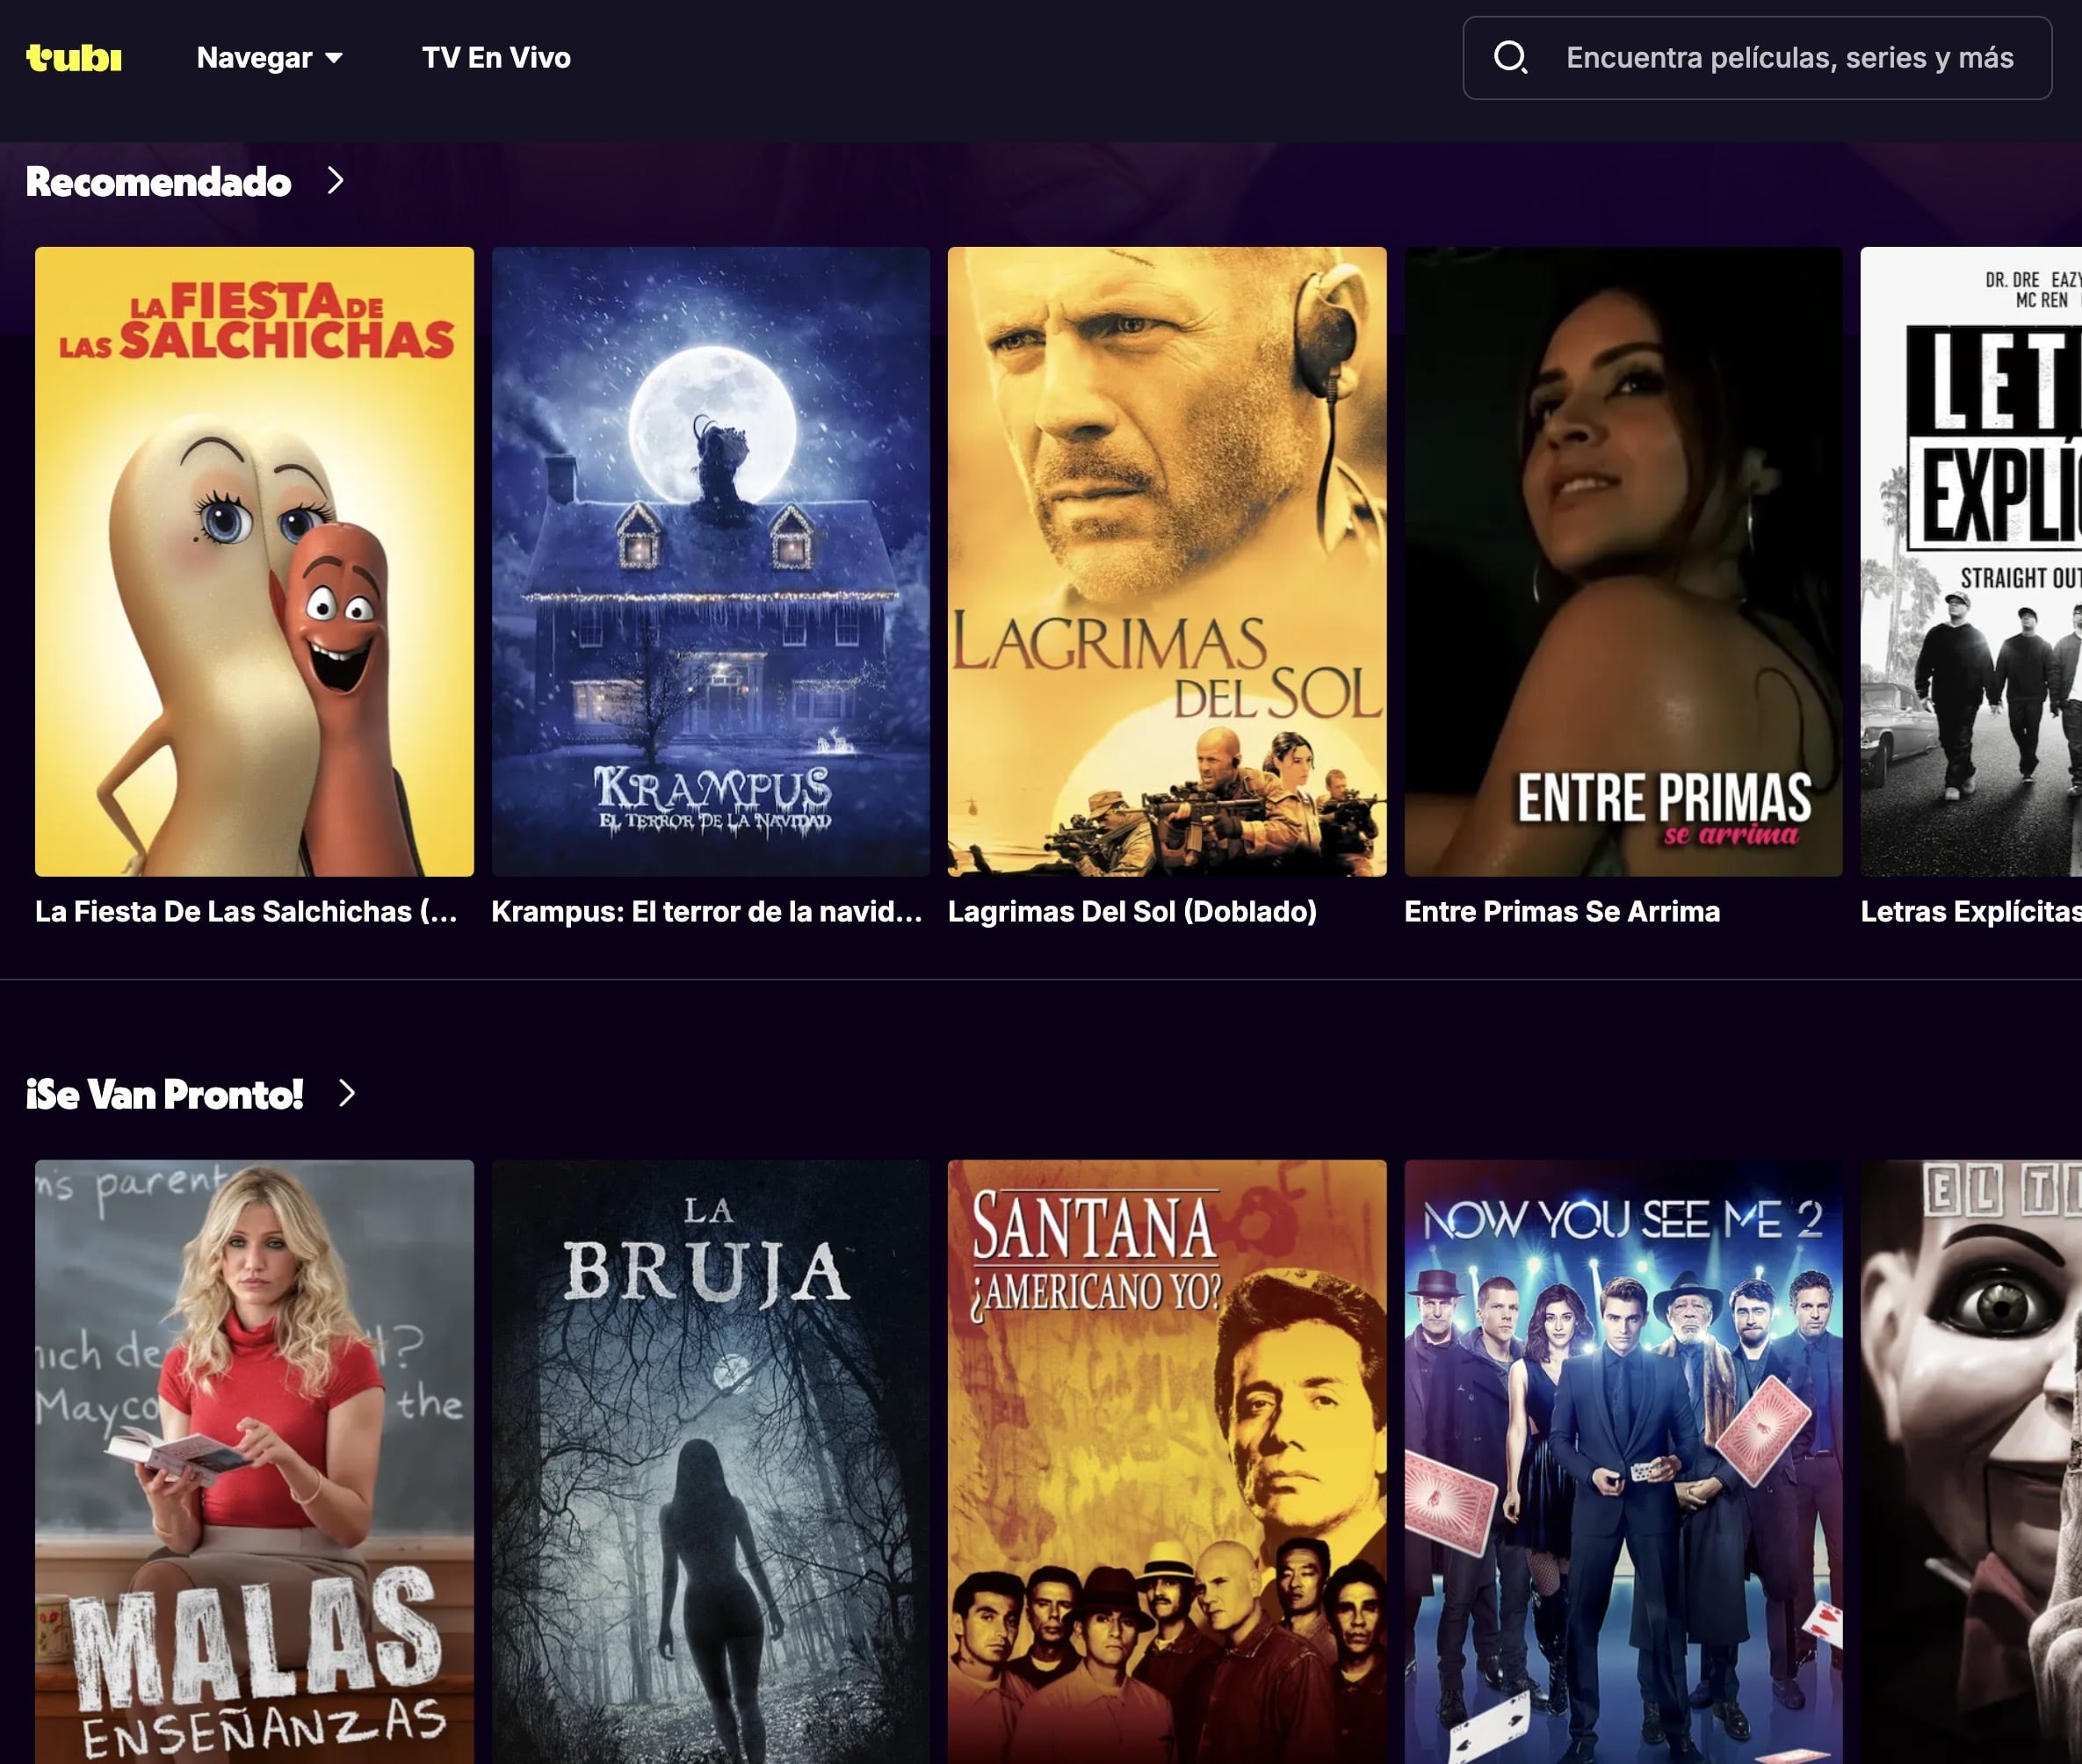
Task: Click the search input field
Action: point(1788,58)
